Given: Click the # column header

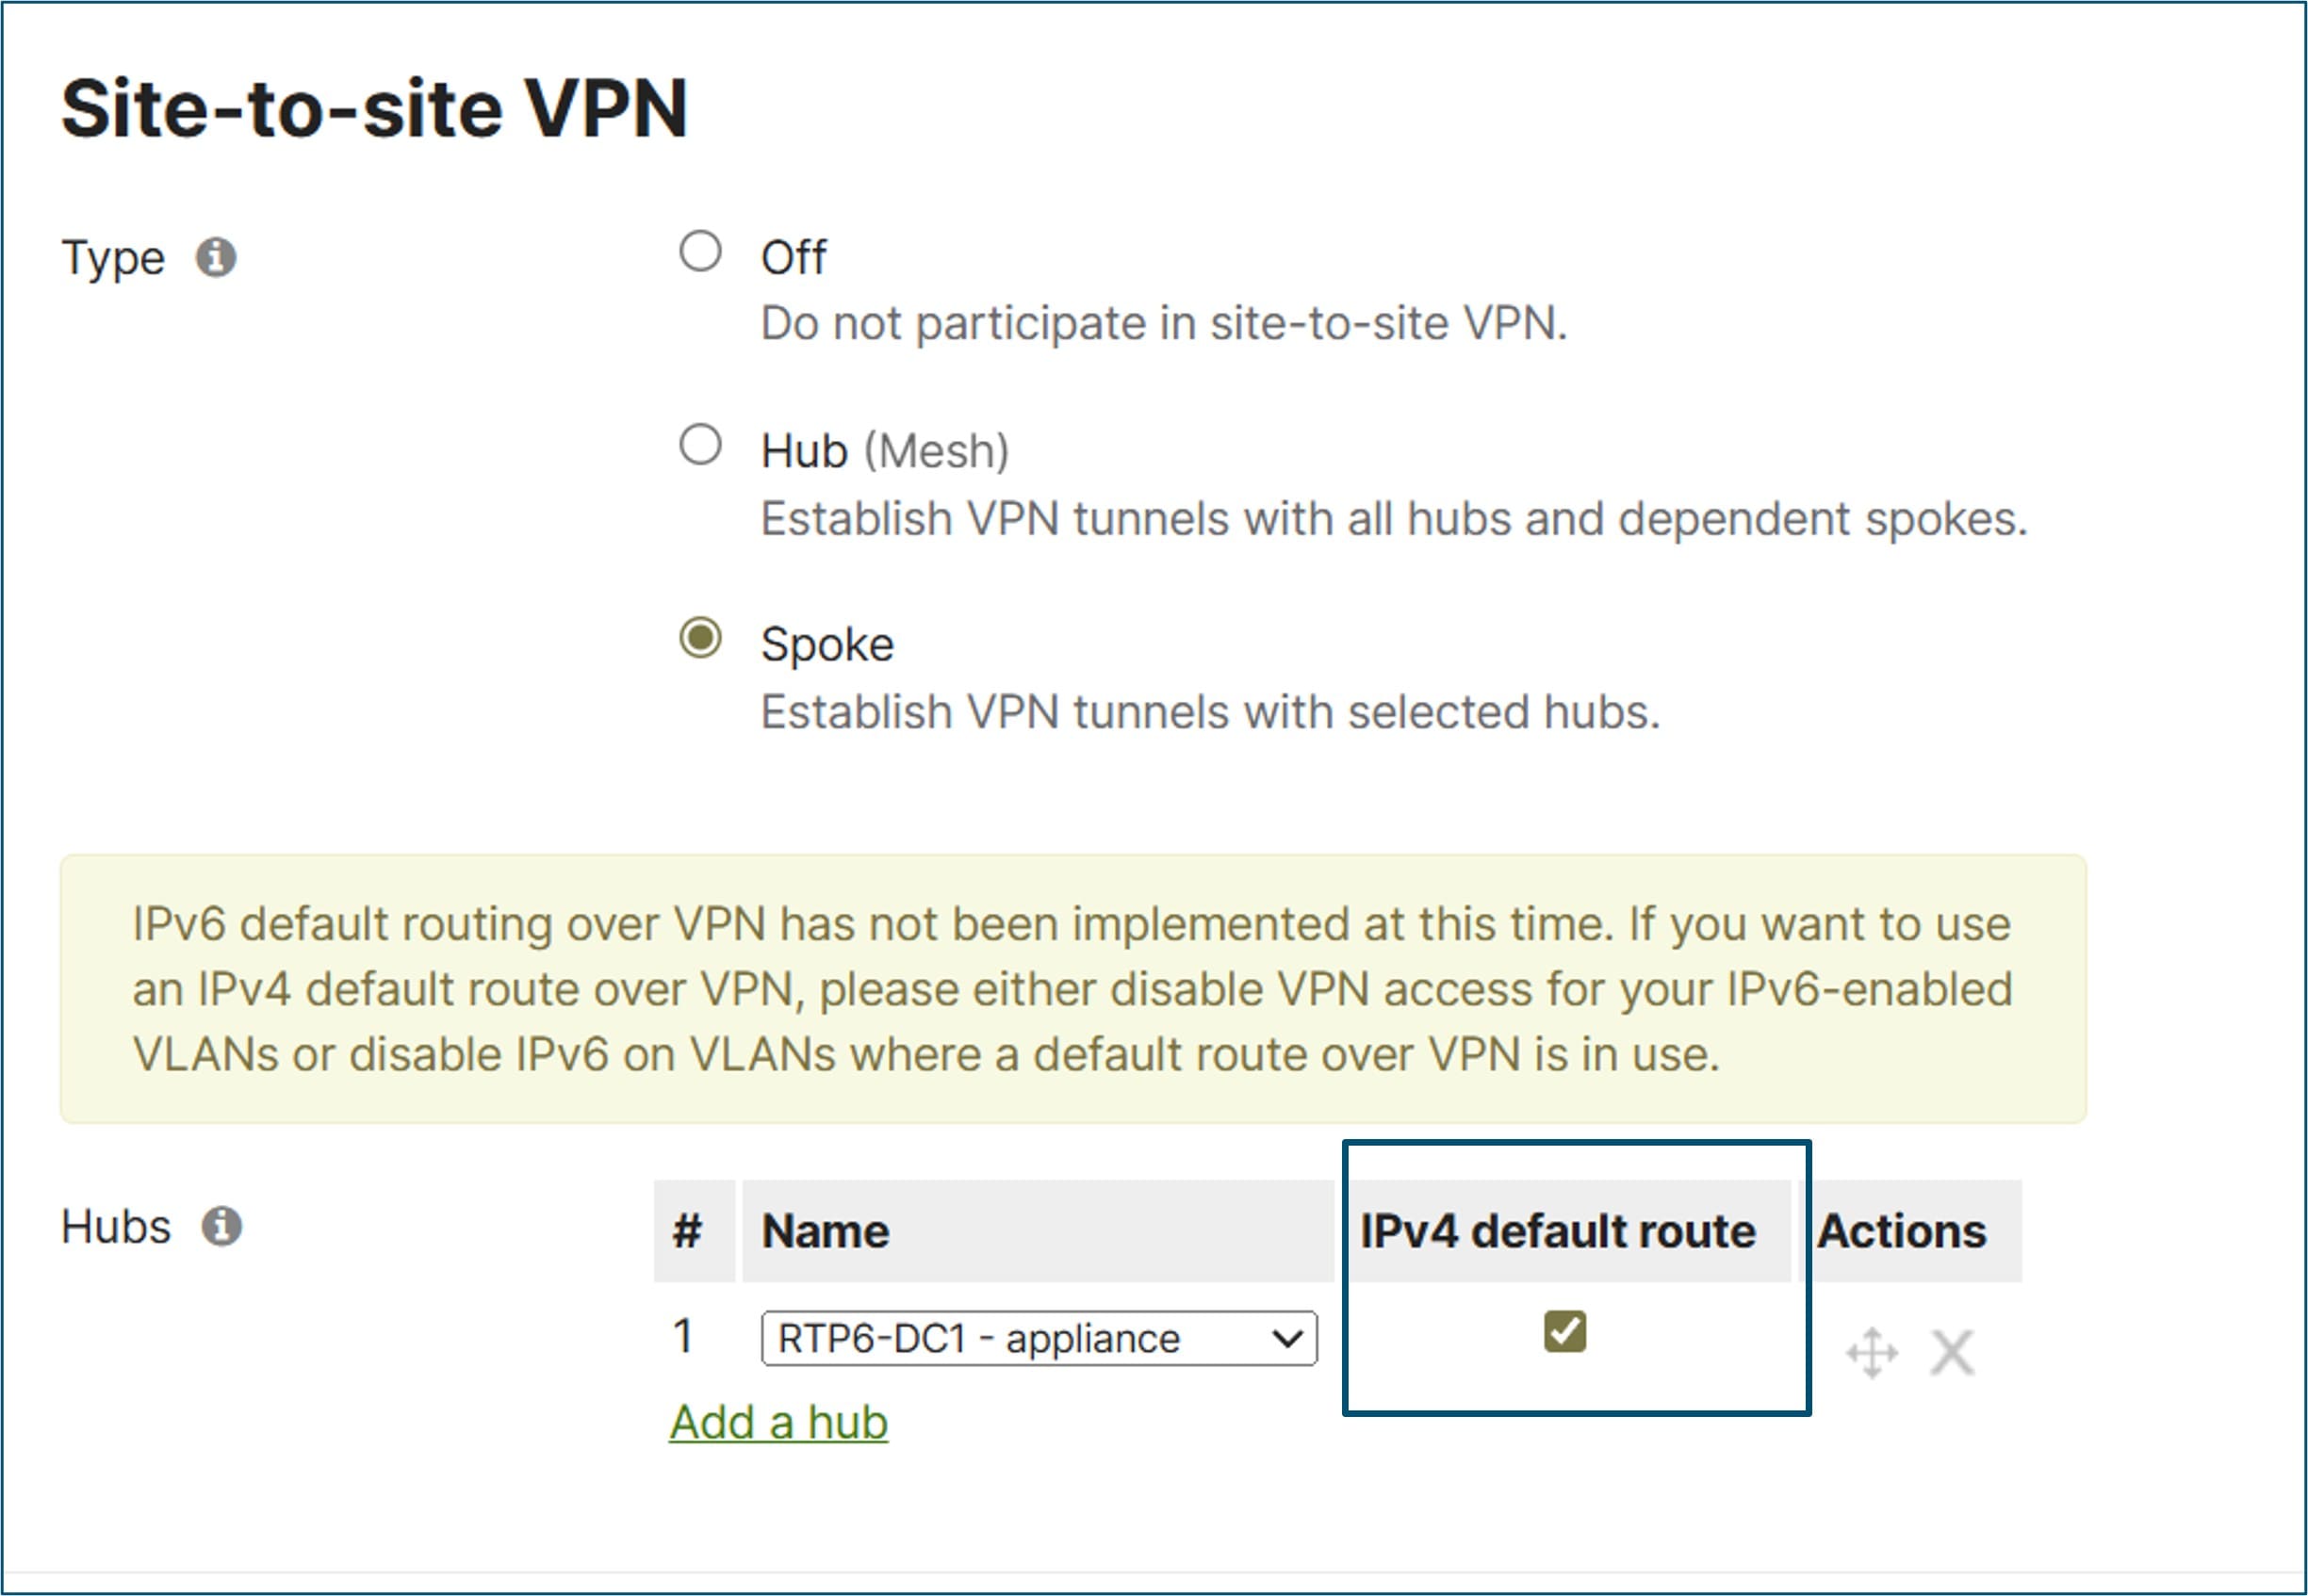Looking at the screenshot, I should (x=688, y=1231).
